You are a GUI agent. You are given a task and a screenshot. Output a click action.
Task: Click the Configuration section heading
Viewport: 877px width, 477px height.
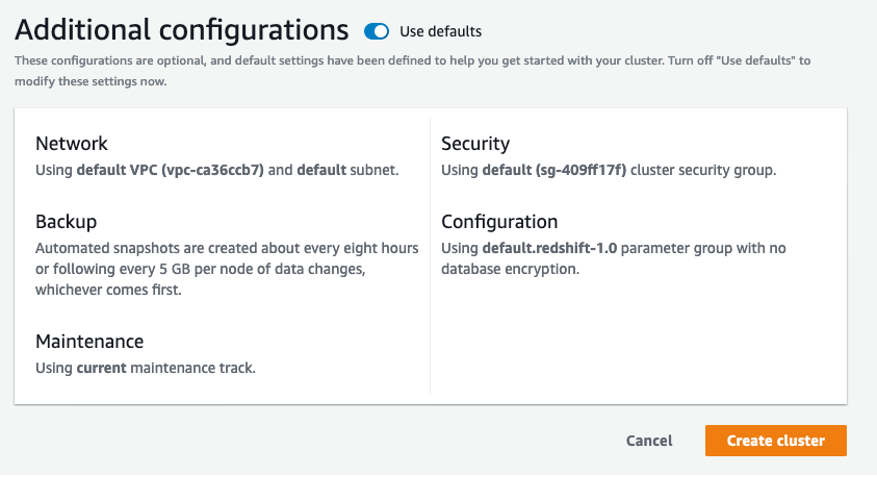tap(499, 222)
